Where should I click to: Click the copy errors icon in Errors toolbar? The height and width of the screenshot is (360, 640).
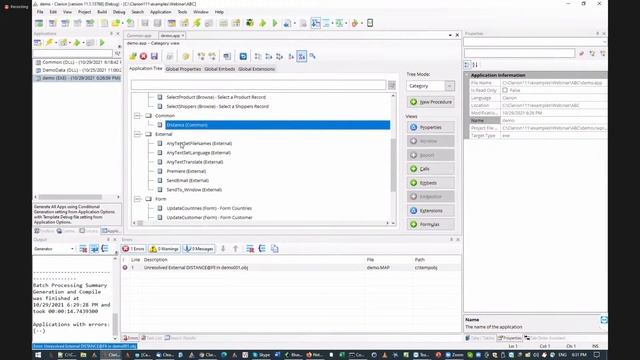click(275, 249)
